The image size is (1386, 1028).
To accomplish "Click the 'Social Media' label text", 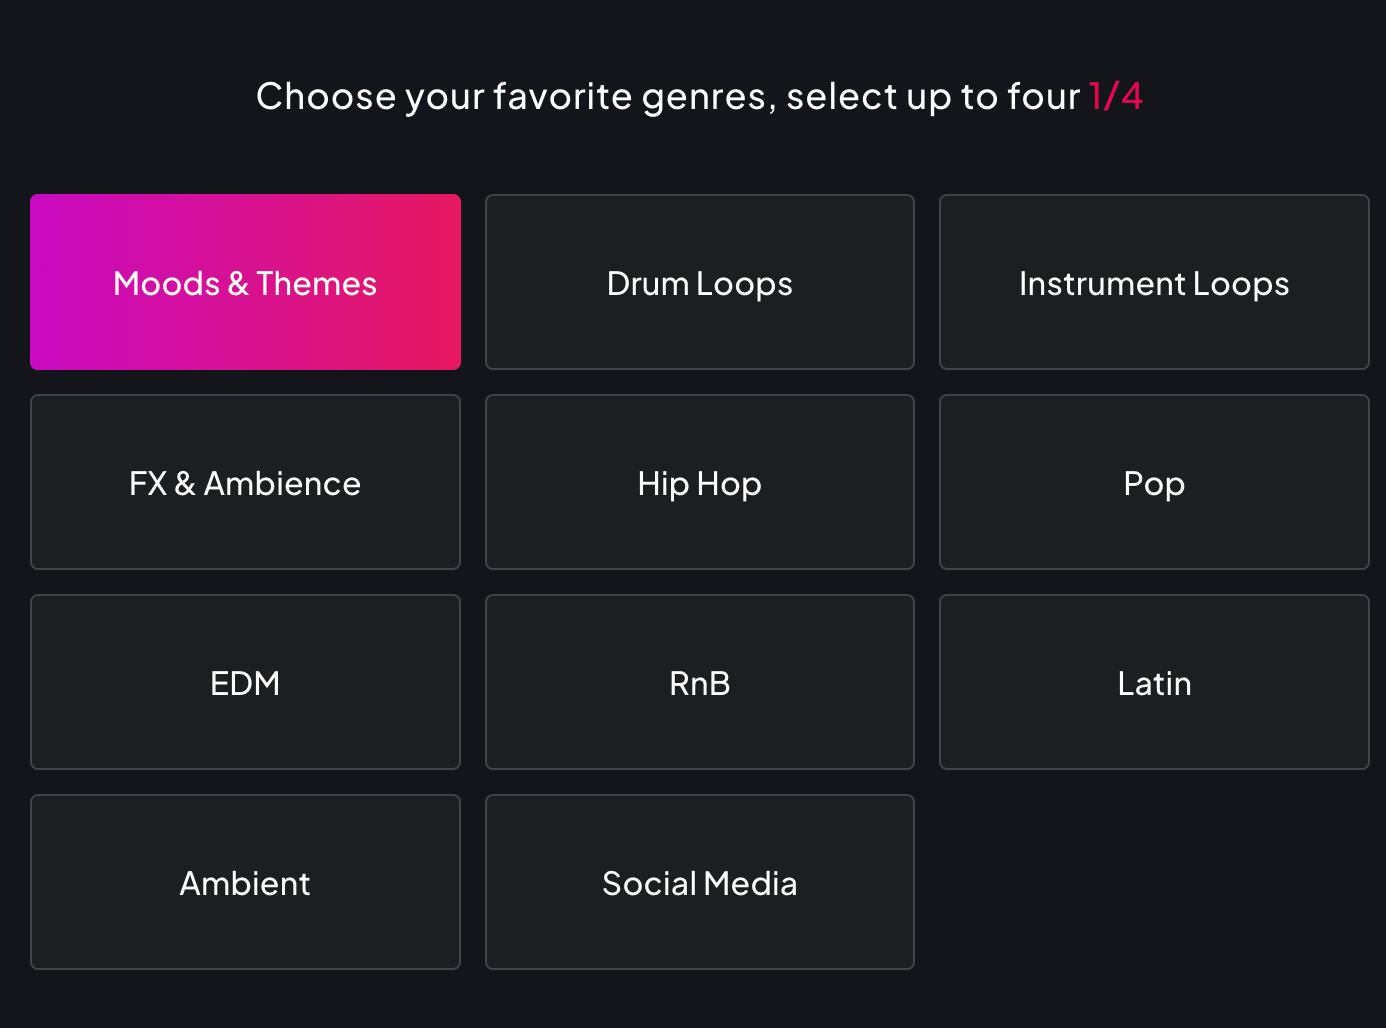I will (x=699, y=884).
